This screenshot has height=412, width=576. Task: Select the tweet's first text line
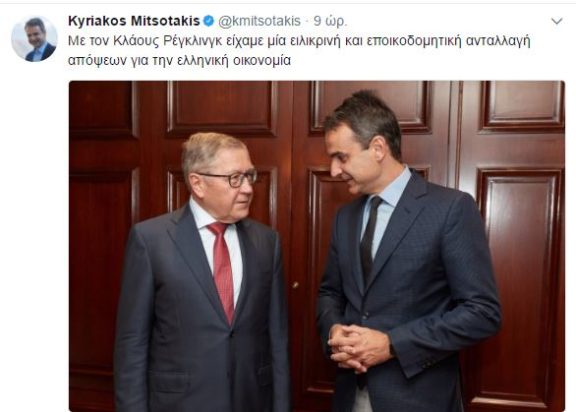point(299,41)
